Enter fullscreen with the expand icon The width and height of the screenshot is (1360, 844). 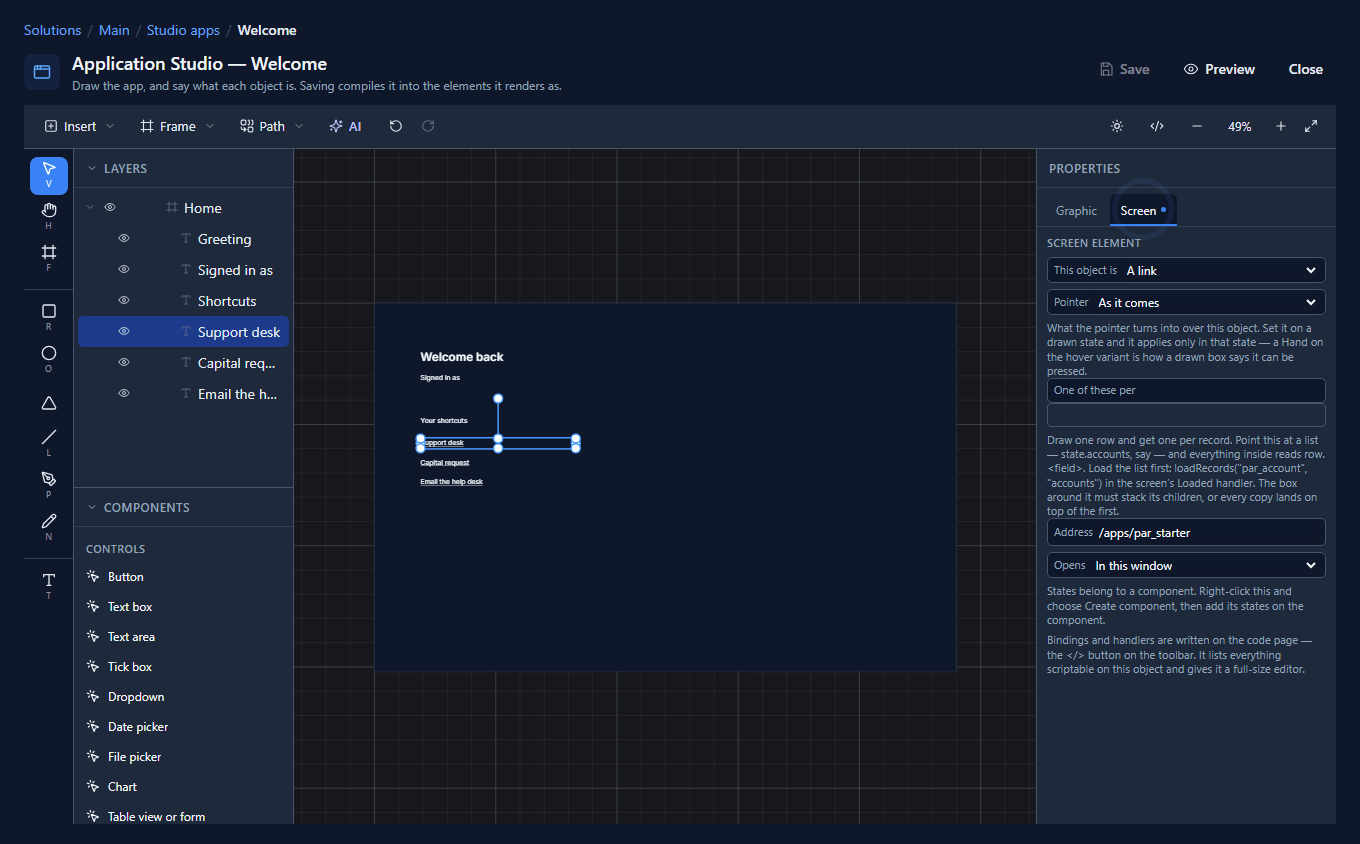coord(1311,126)
